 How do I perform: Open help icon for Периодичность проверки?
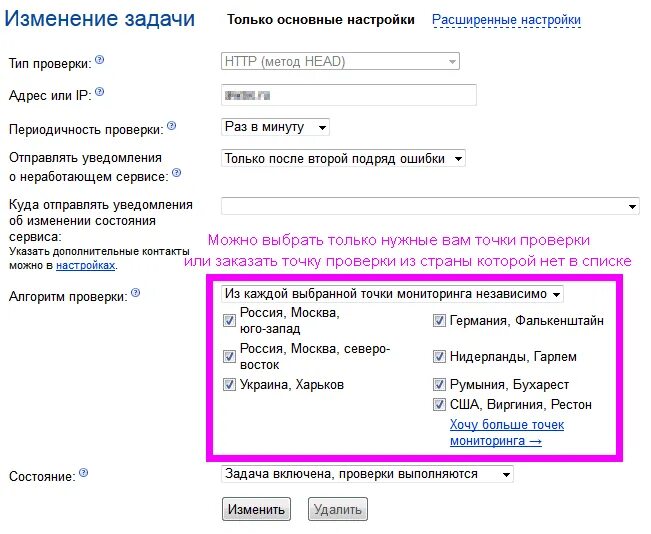(x=171, y=126)
